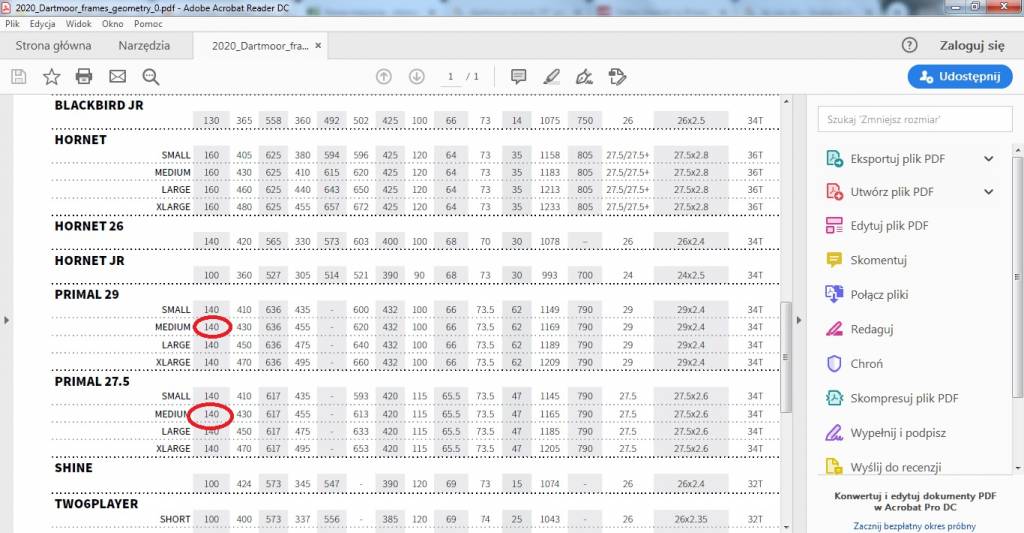Switch to the Narzędzia tab
Viewport: 1024px width, 533px height.
(144, 46)
